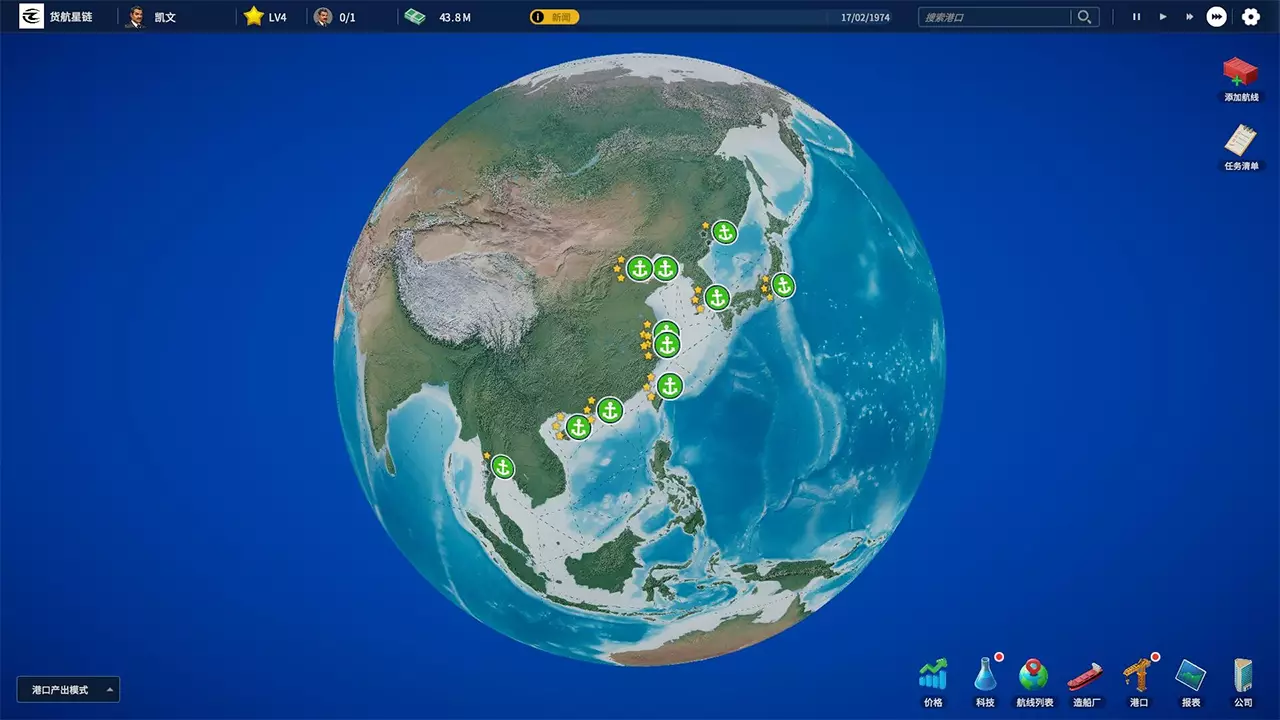
Task: Click the port search magnifier icon
Action: [x=1084, y=17]
